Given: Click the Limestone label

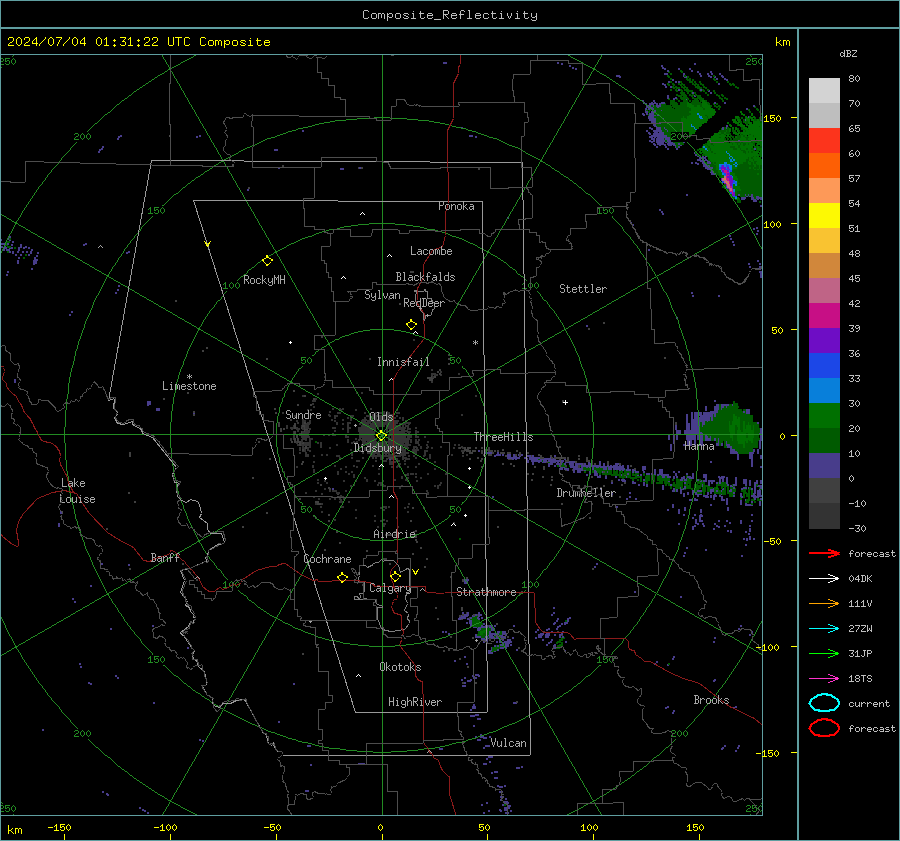Looking at the screenshot, I should [x=189, y=386].
